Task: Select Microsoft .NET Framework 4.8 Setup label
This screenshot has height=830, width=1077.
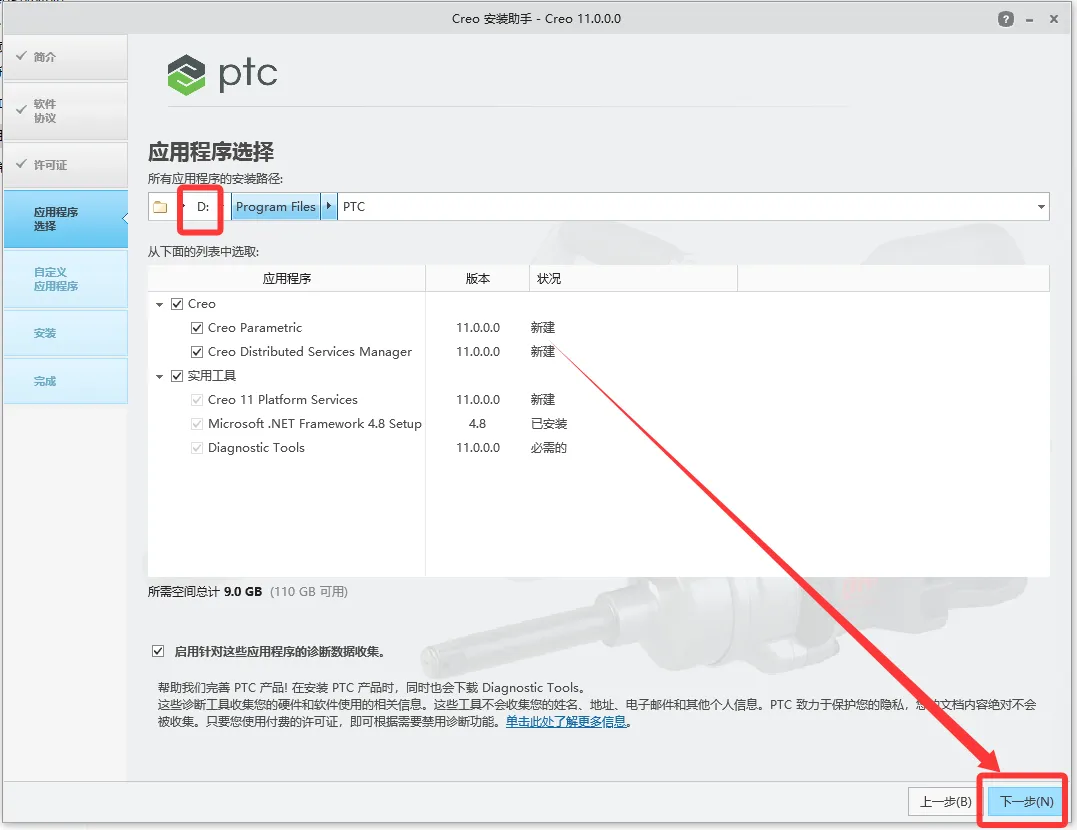Action: [x=315, y=424]
